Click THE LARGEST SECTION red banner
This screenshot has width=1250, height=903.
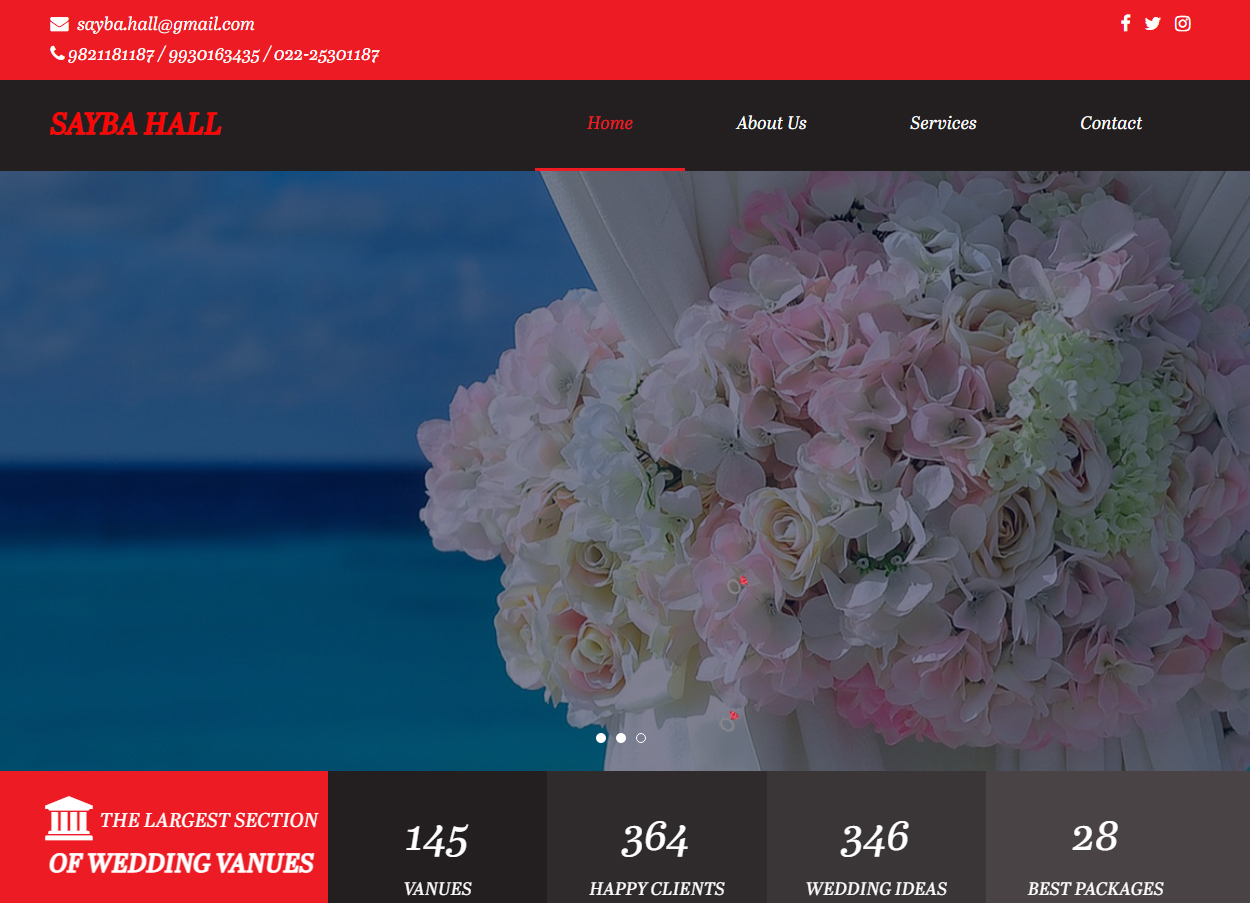click(x=180, y=840)
